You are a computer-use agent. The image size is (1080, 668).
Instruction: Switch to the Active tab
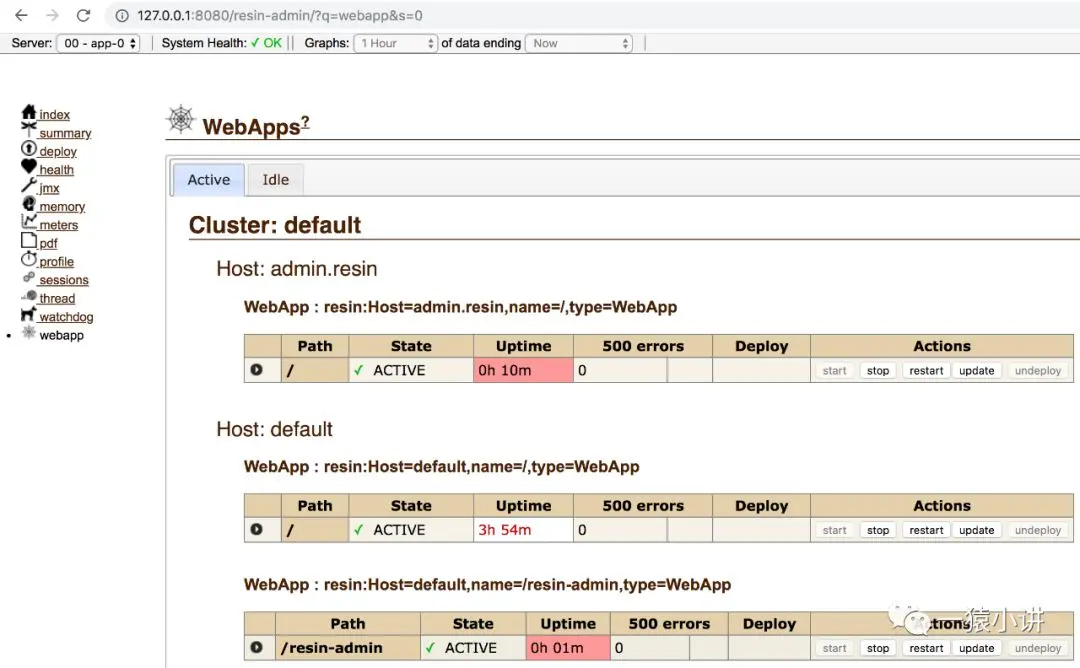(x=209, y=180)
